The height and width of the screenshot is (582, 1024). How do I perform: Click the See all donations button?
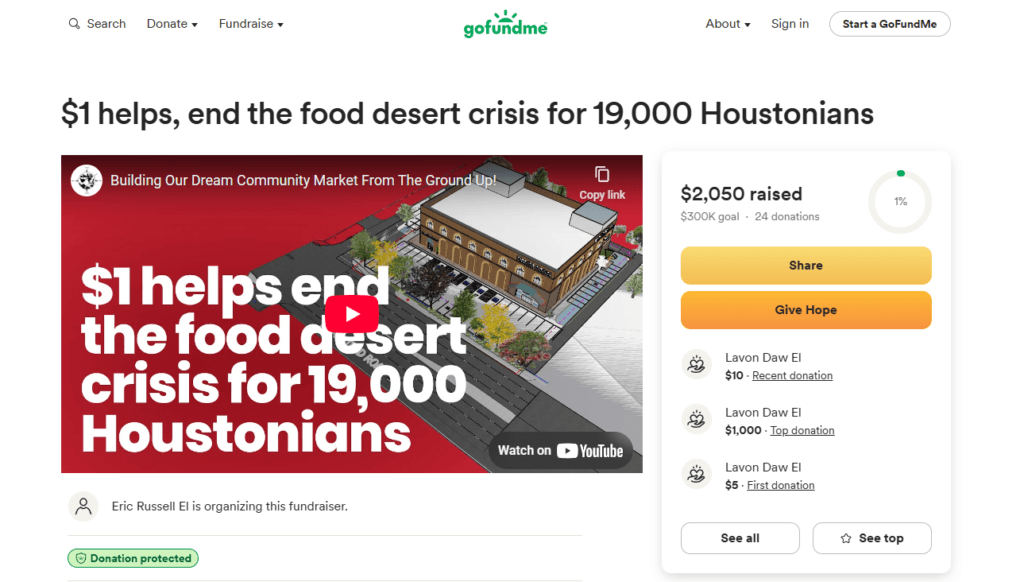[x=740, y=538]
